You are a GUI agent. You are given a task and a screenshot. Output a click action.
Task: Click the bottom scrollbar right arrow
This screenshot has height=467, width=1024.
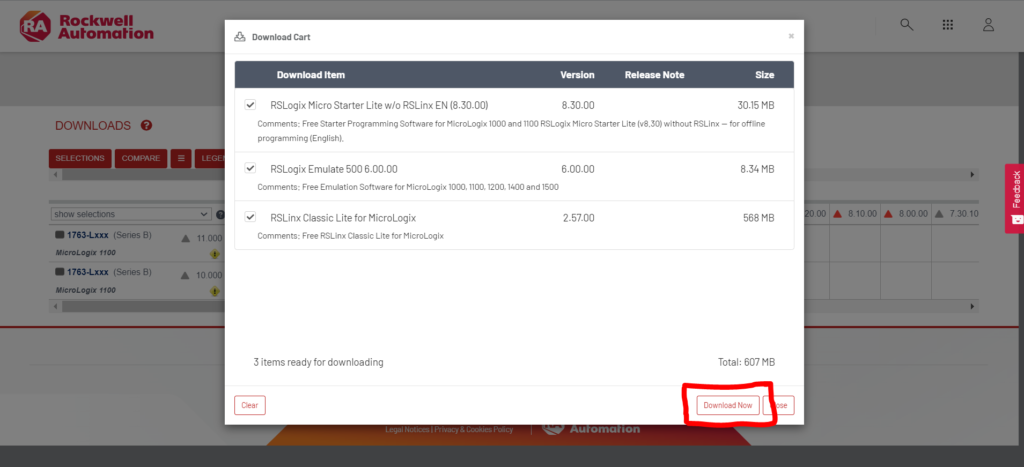coord(972,306)
